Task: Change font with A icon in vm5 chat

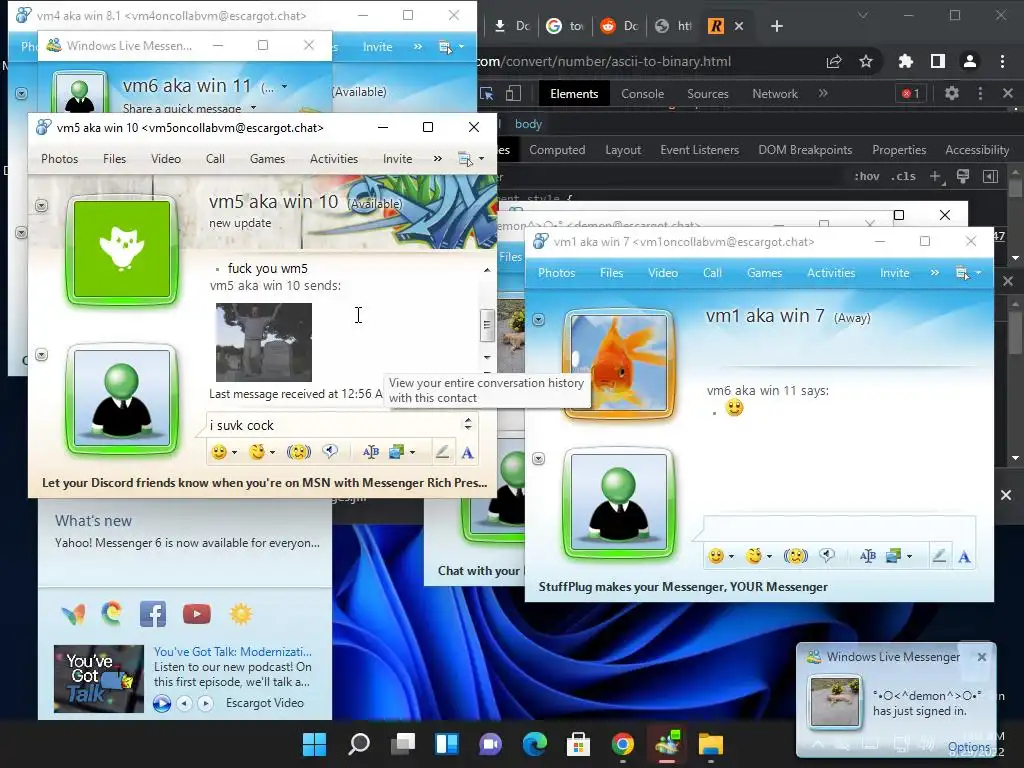Action: (468, 453)
